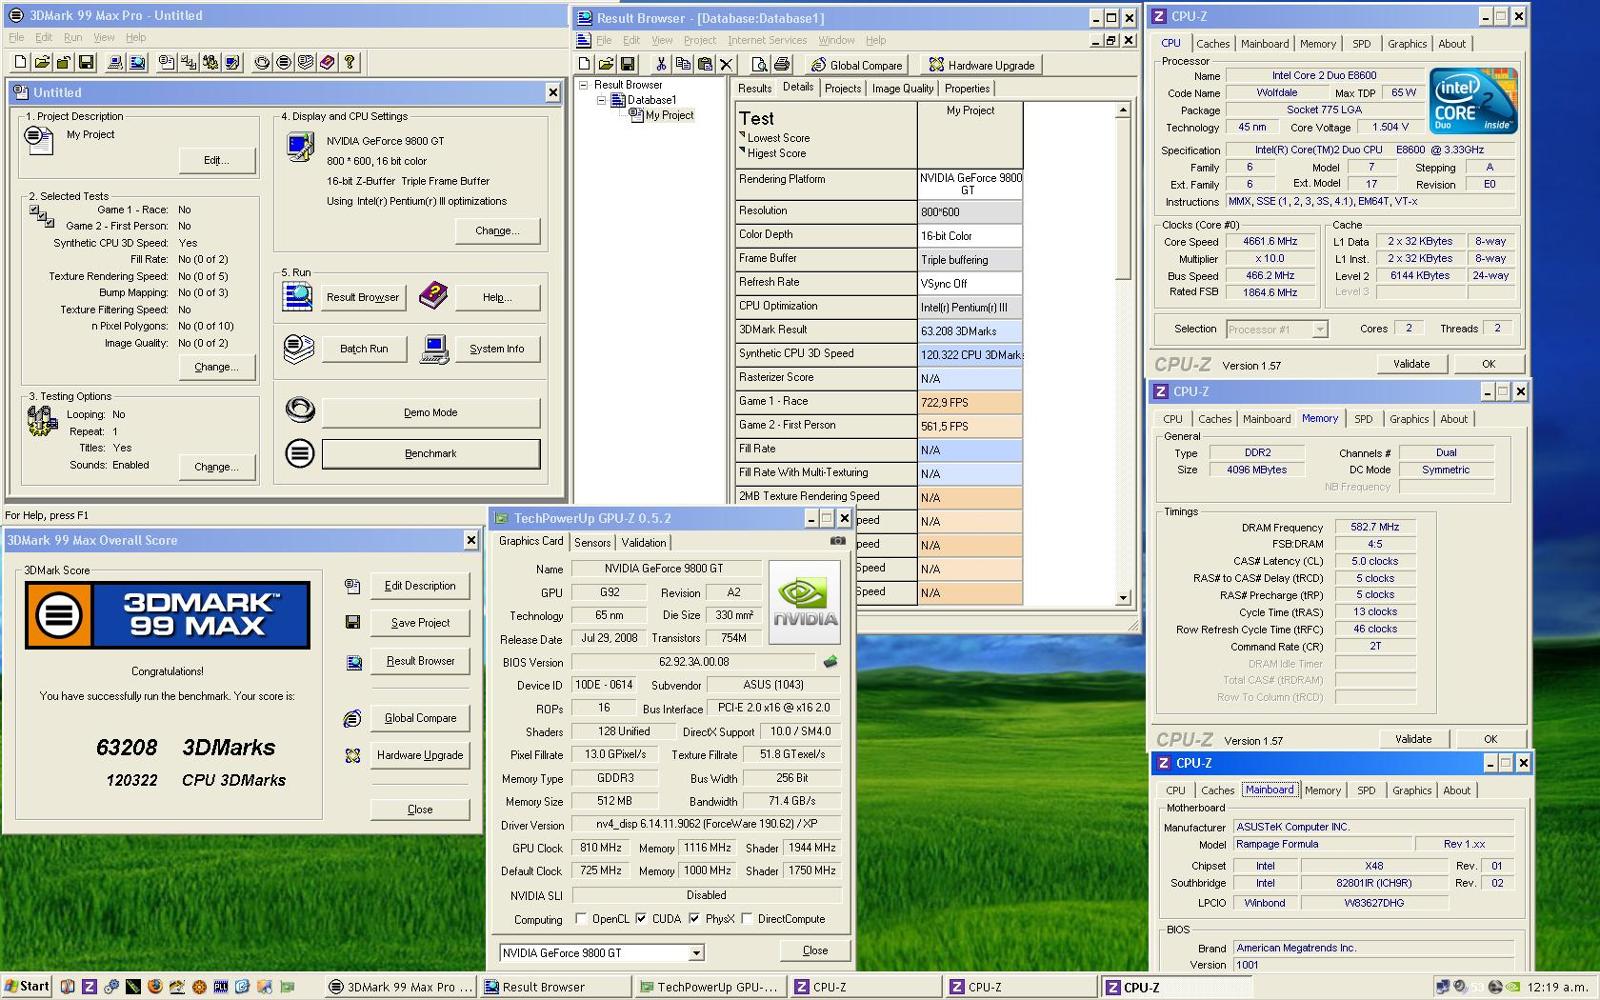
Task: Click Paste icon in Result Browser toolbar
Action: pos(705,64)
